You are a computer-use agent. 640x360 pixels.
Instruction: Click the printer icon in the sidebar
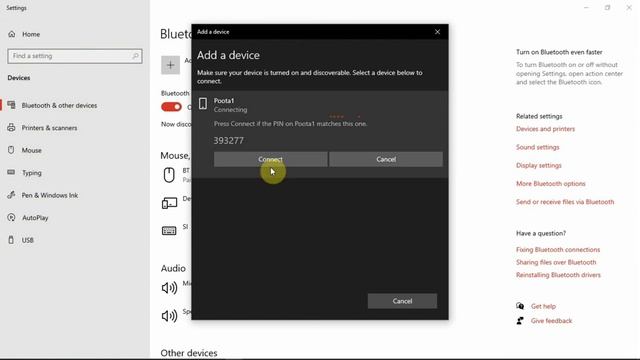point(11,127)
